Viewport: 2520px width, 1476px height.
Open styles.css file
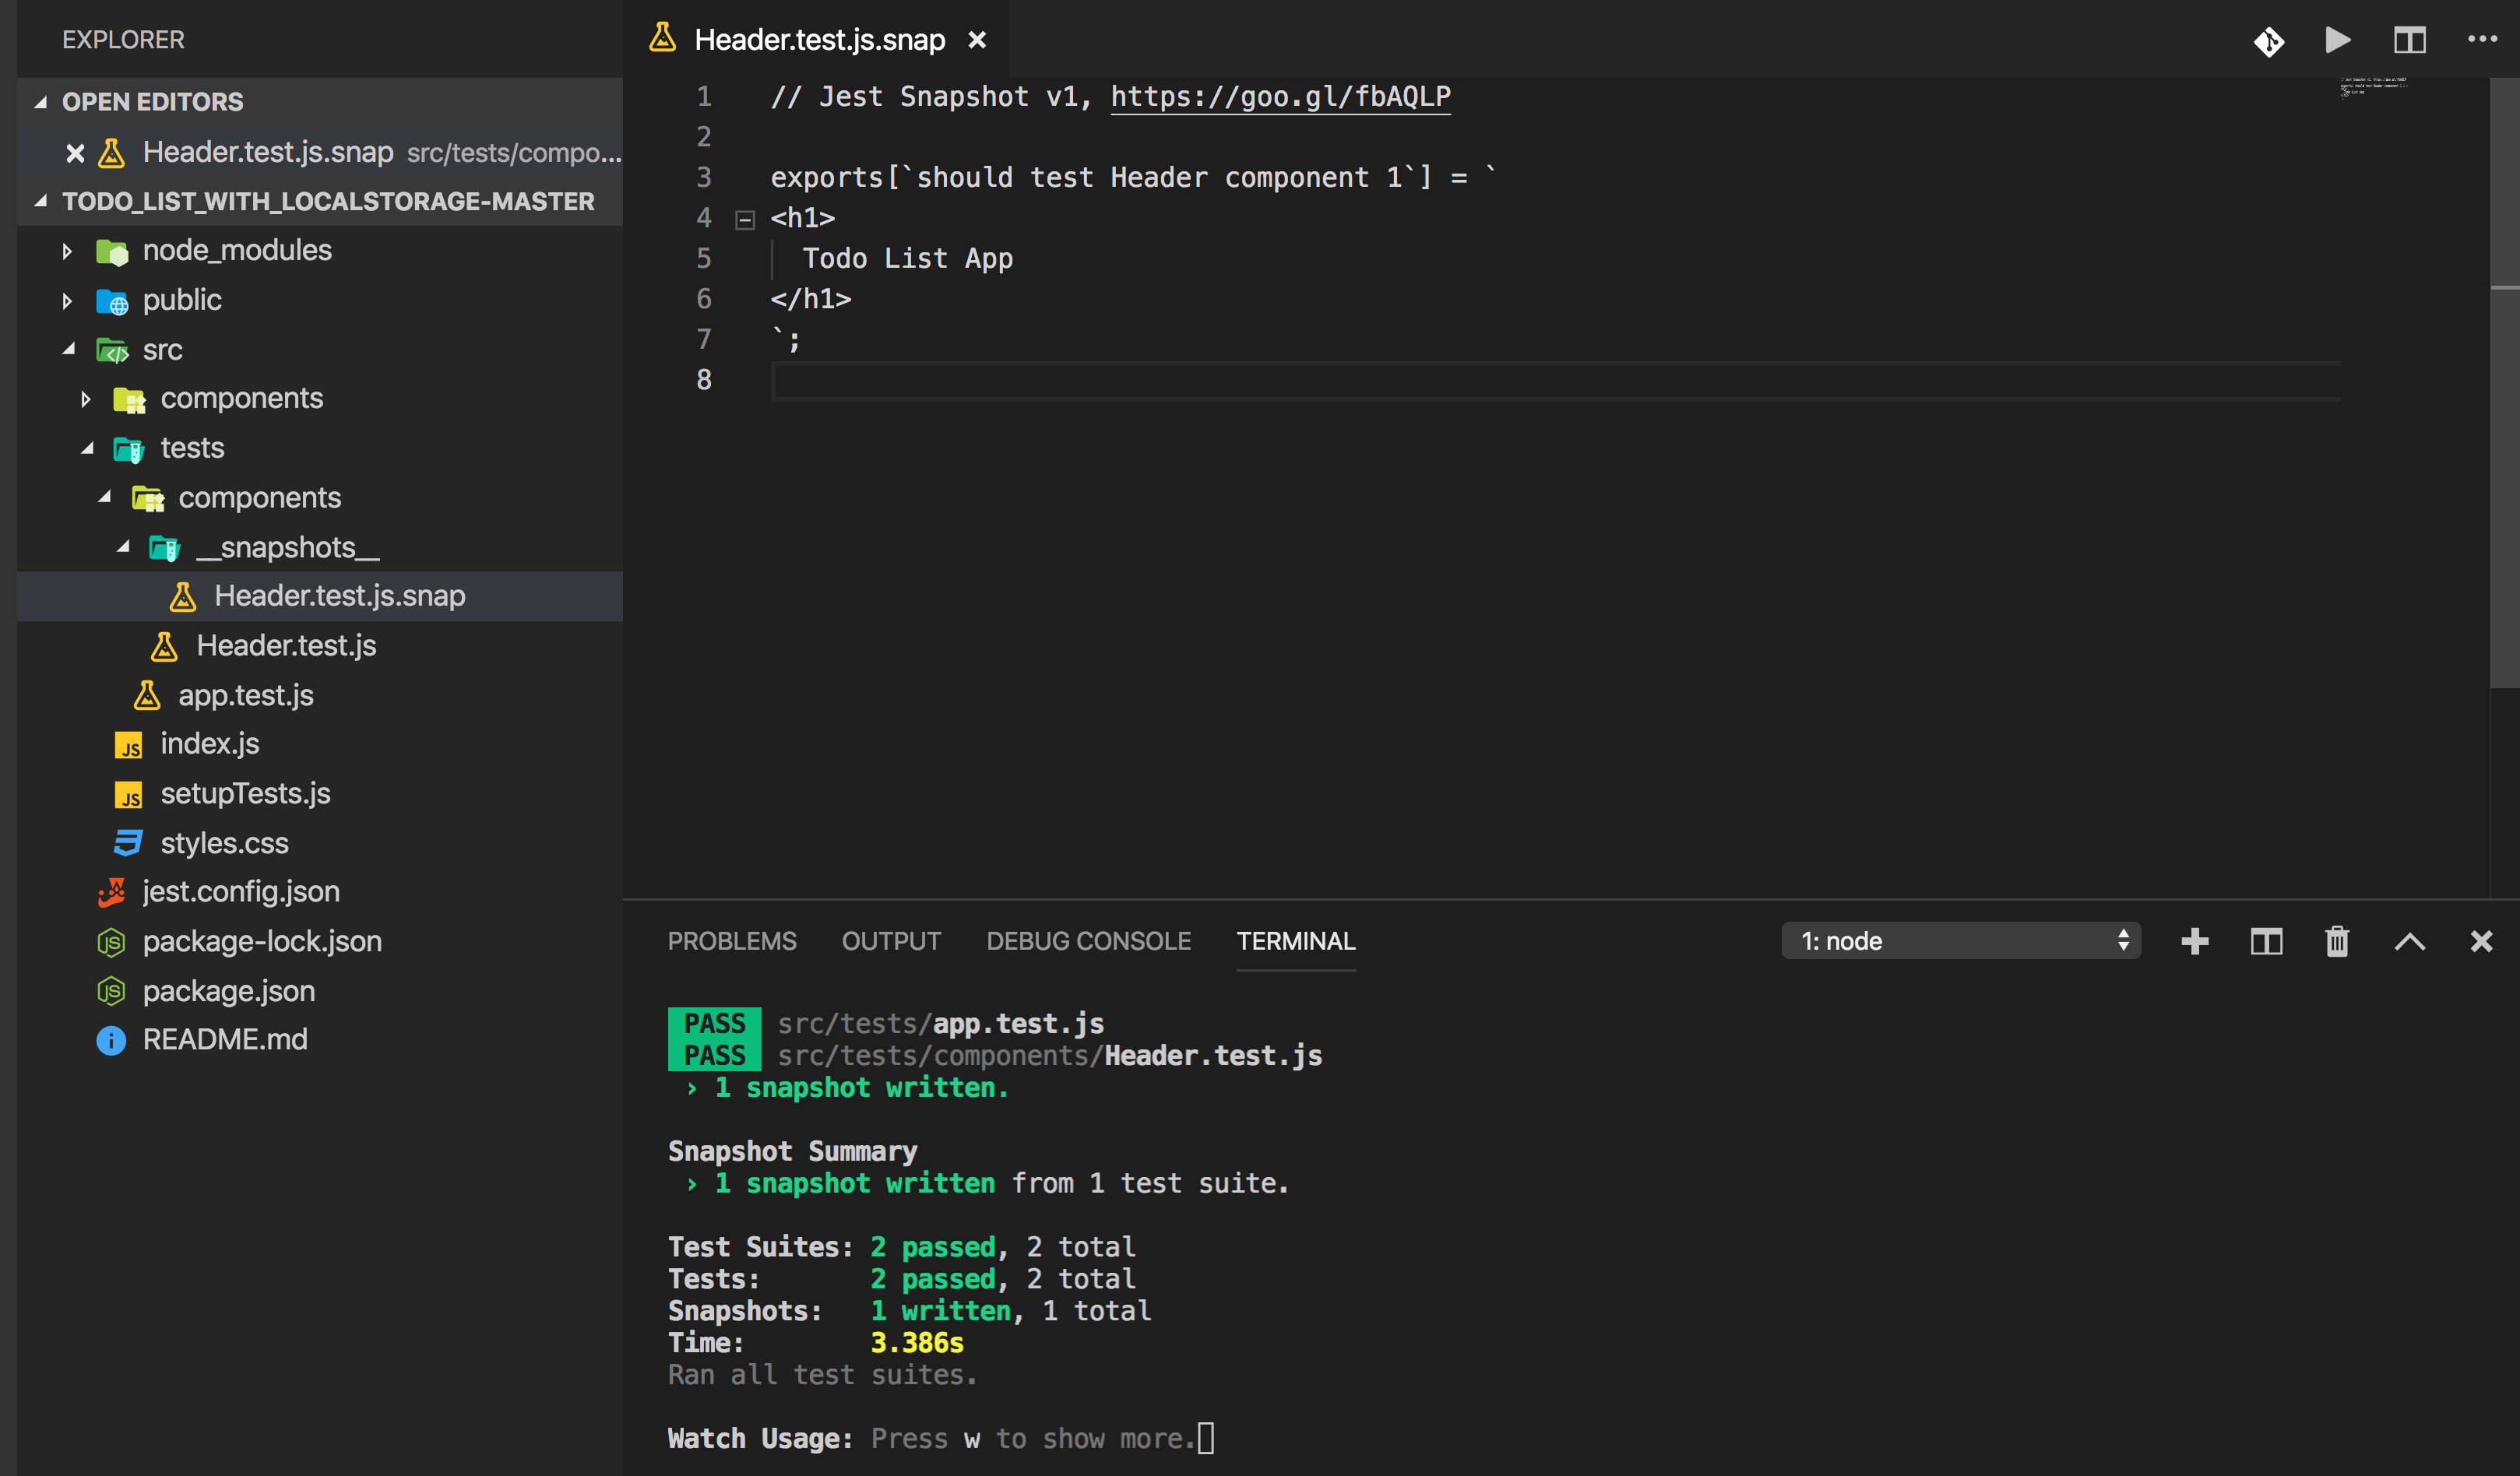pos(224,843)
